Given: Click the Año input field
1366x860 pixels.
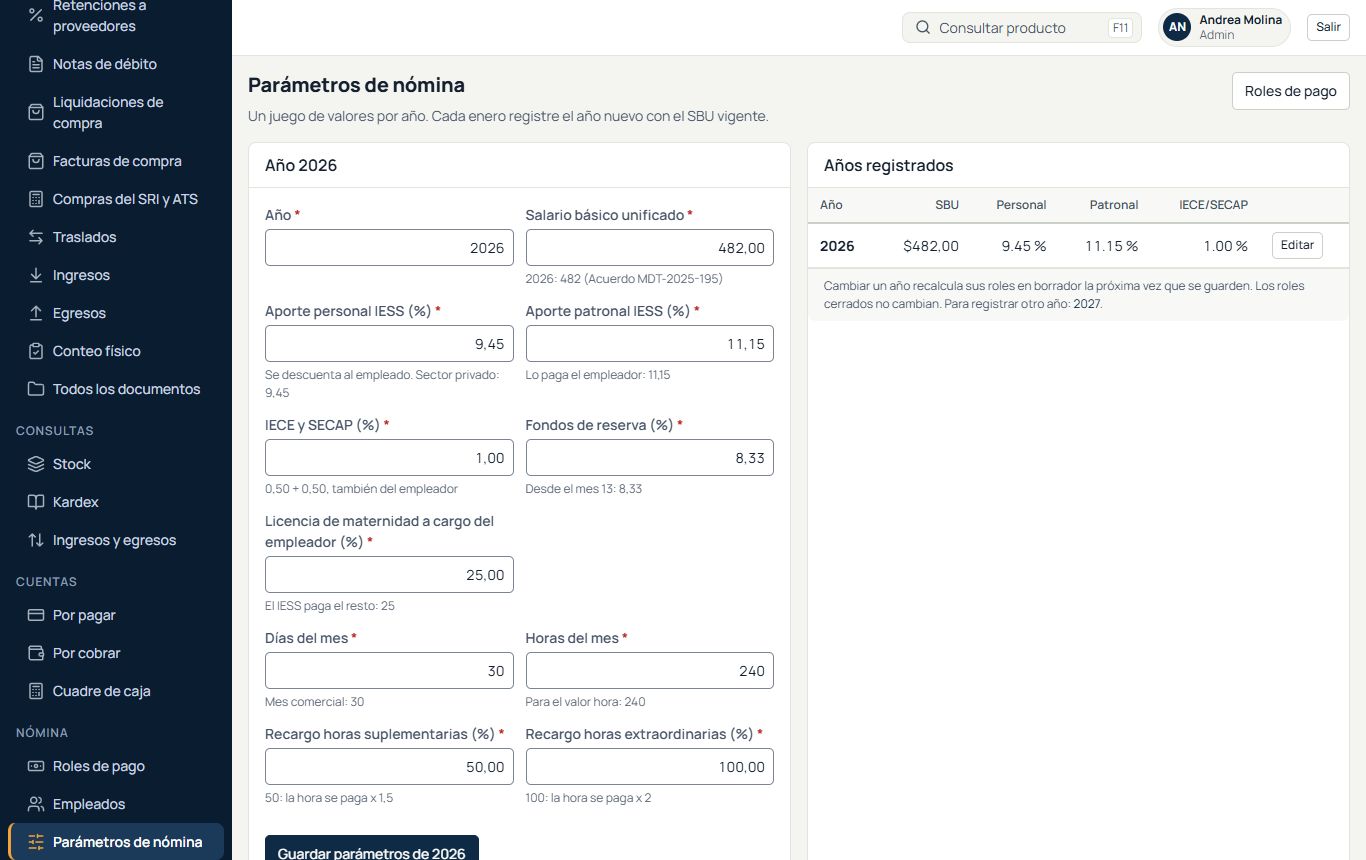Looking at the screenshot, I should tap(389, 248).
